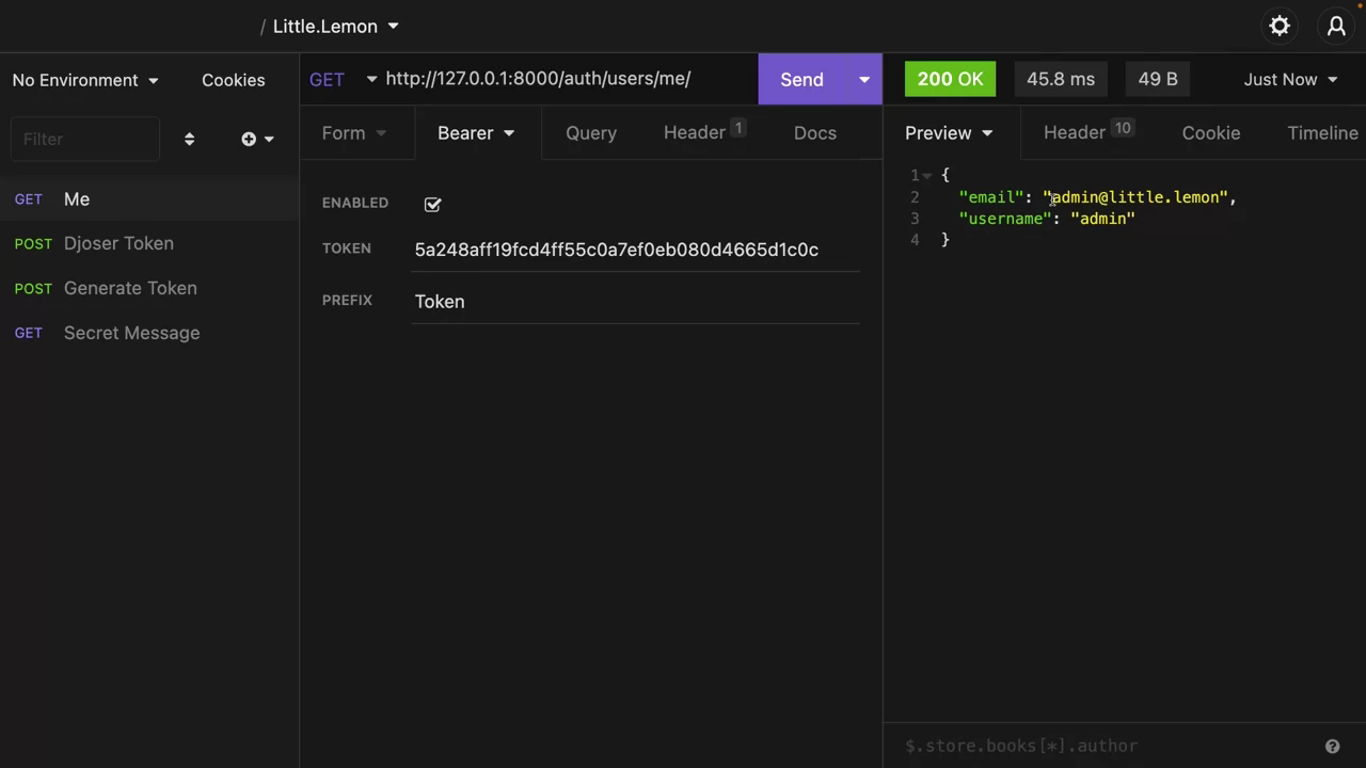Select the Djoser Token POST request
Image resolution: width=1366 pixels, height=768 pixels.
click(x=118, y=244)
